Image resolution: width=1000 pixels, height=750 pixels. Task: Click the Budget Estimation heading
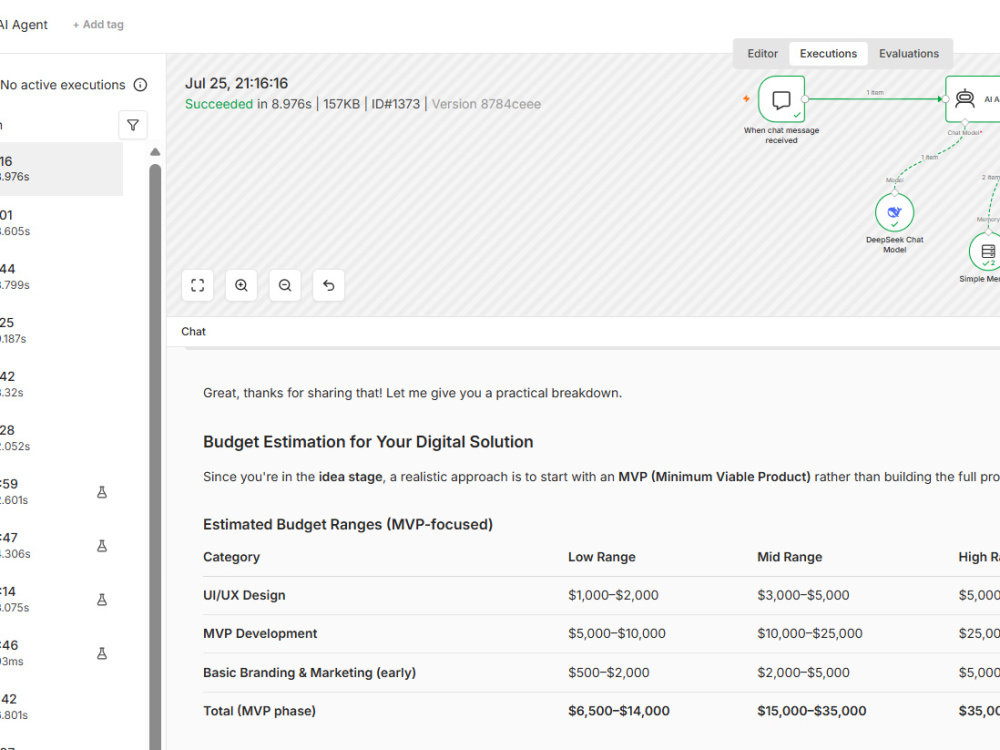tap(368, 442)
